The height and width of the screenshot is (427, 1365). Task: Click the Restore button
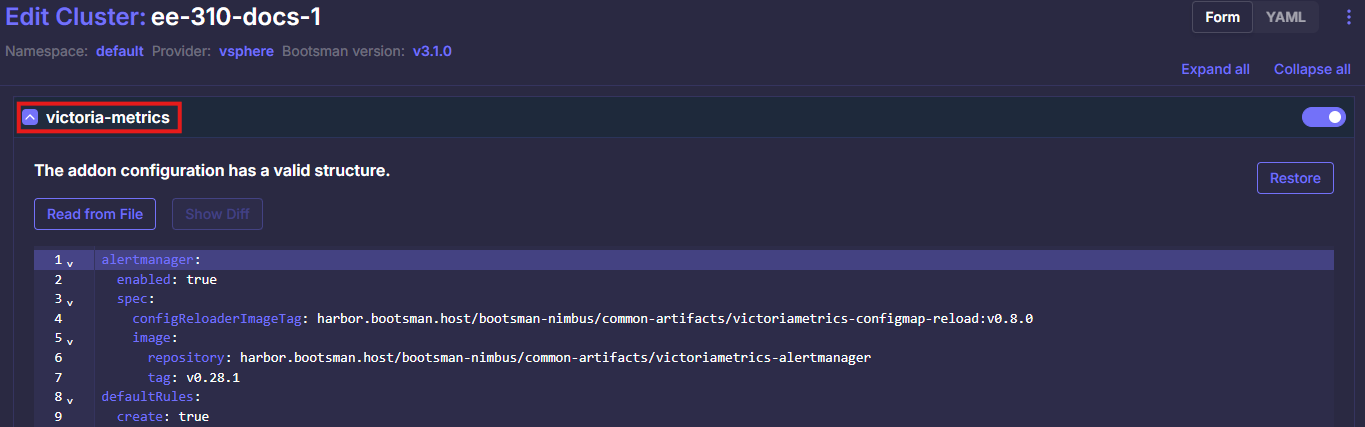pyautogui.click(x=1295, y=178)
